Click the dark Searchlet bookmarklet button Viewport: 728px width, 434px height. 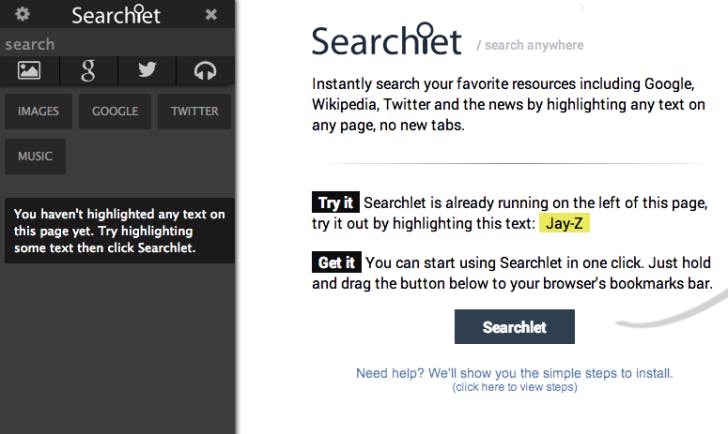point(514,327)
